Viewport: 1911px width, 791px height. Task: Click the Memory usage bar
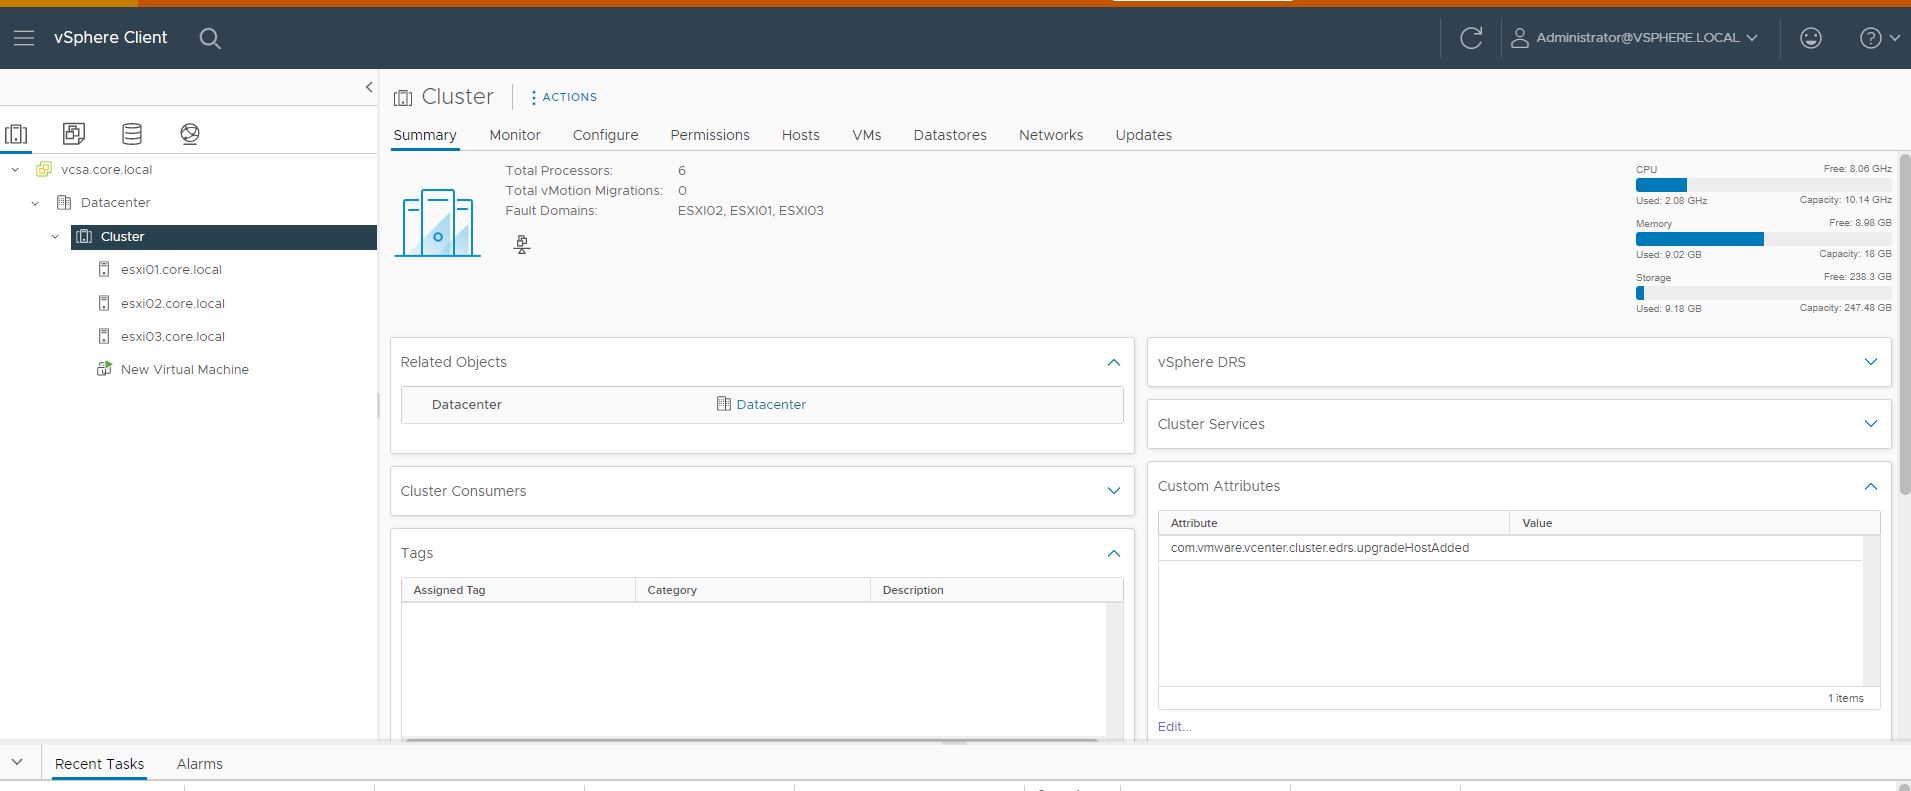point(1763,239)
